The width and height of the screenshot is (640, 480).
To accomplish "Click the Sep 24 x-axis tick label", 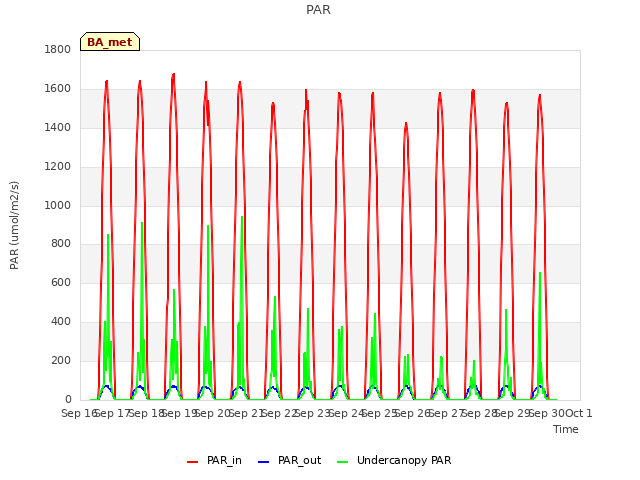I will [347, 413].
